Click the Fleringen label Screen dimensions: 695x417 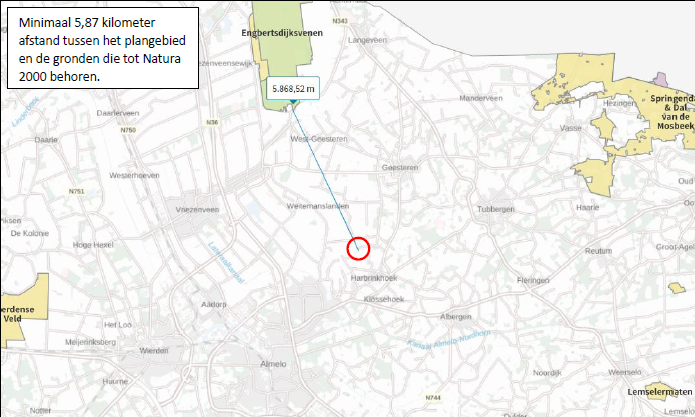click(x=533, y=280)
